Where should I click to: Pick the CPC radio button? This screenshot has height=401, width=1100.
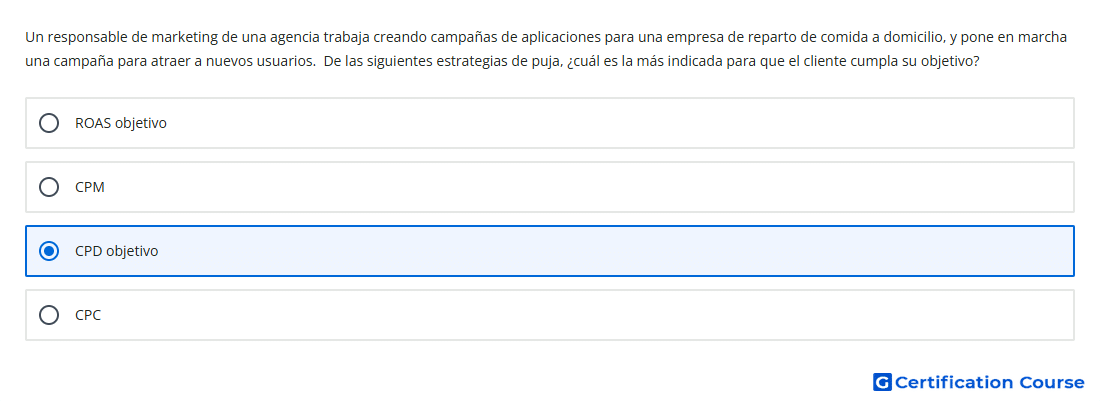49,315
